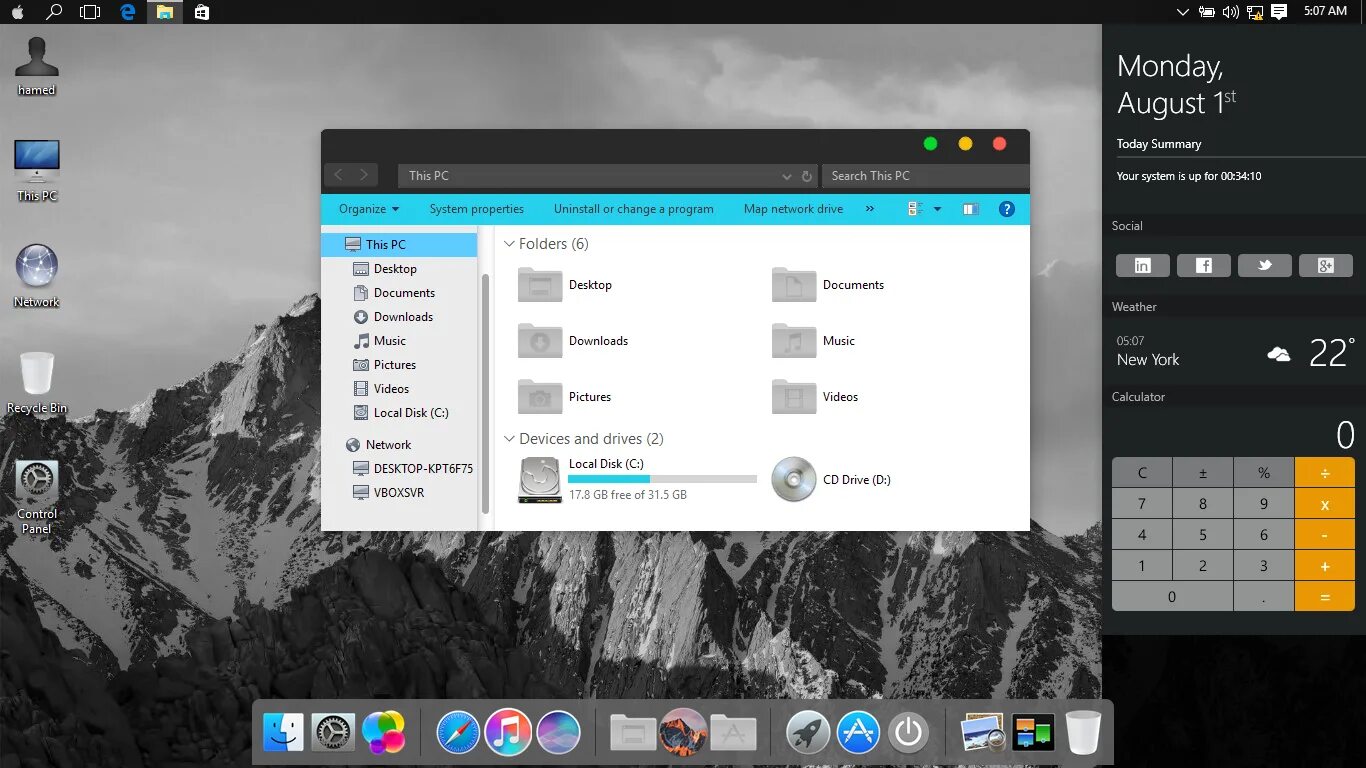Click Uninstall or change a program
The width and height of the screenshot is (1366, 768).
pyautogui.click(x=634, y=209)
